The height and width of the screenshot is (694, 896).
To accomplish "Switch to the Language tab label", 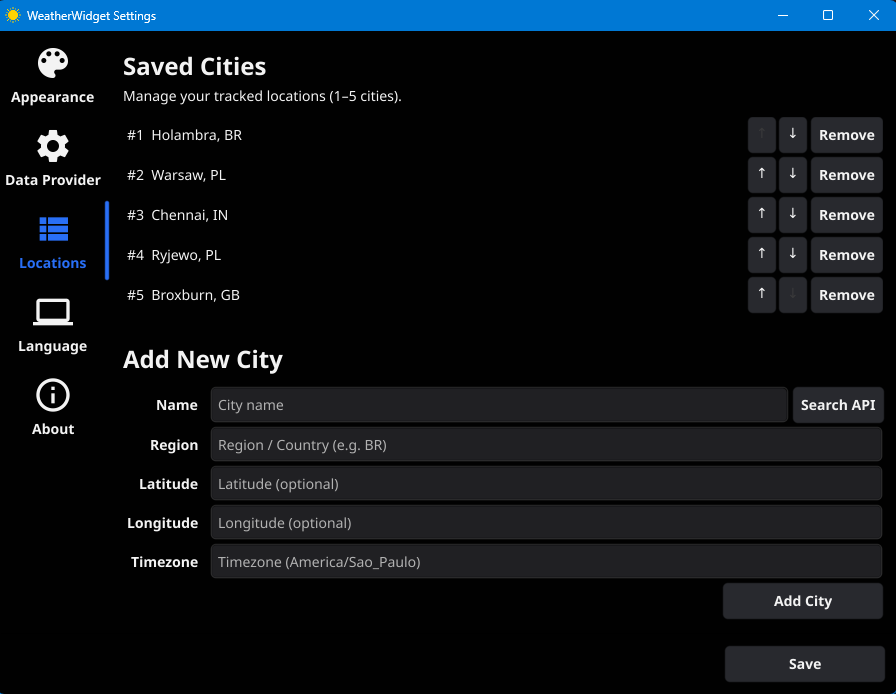I will [x=53, y=346].
